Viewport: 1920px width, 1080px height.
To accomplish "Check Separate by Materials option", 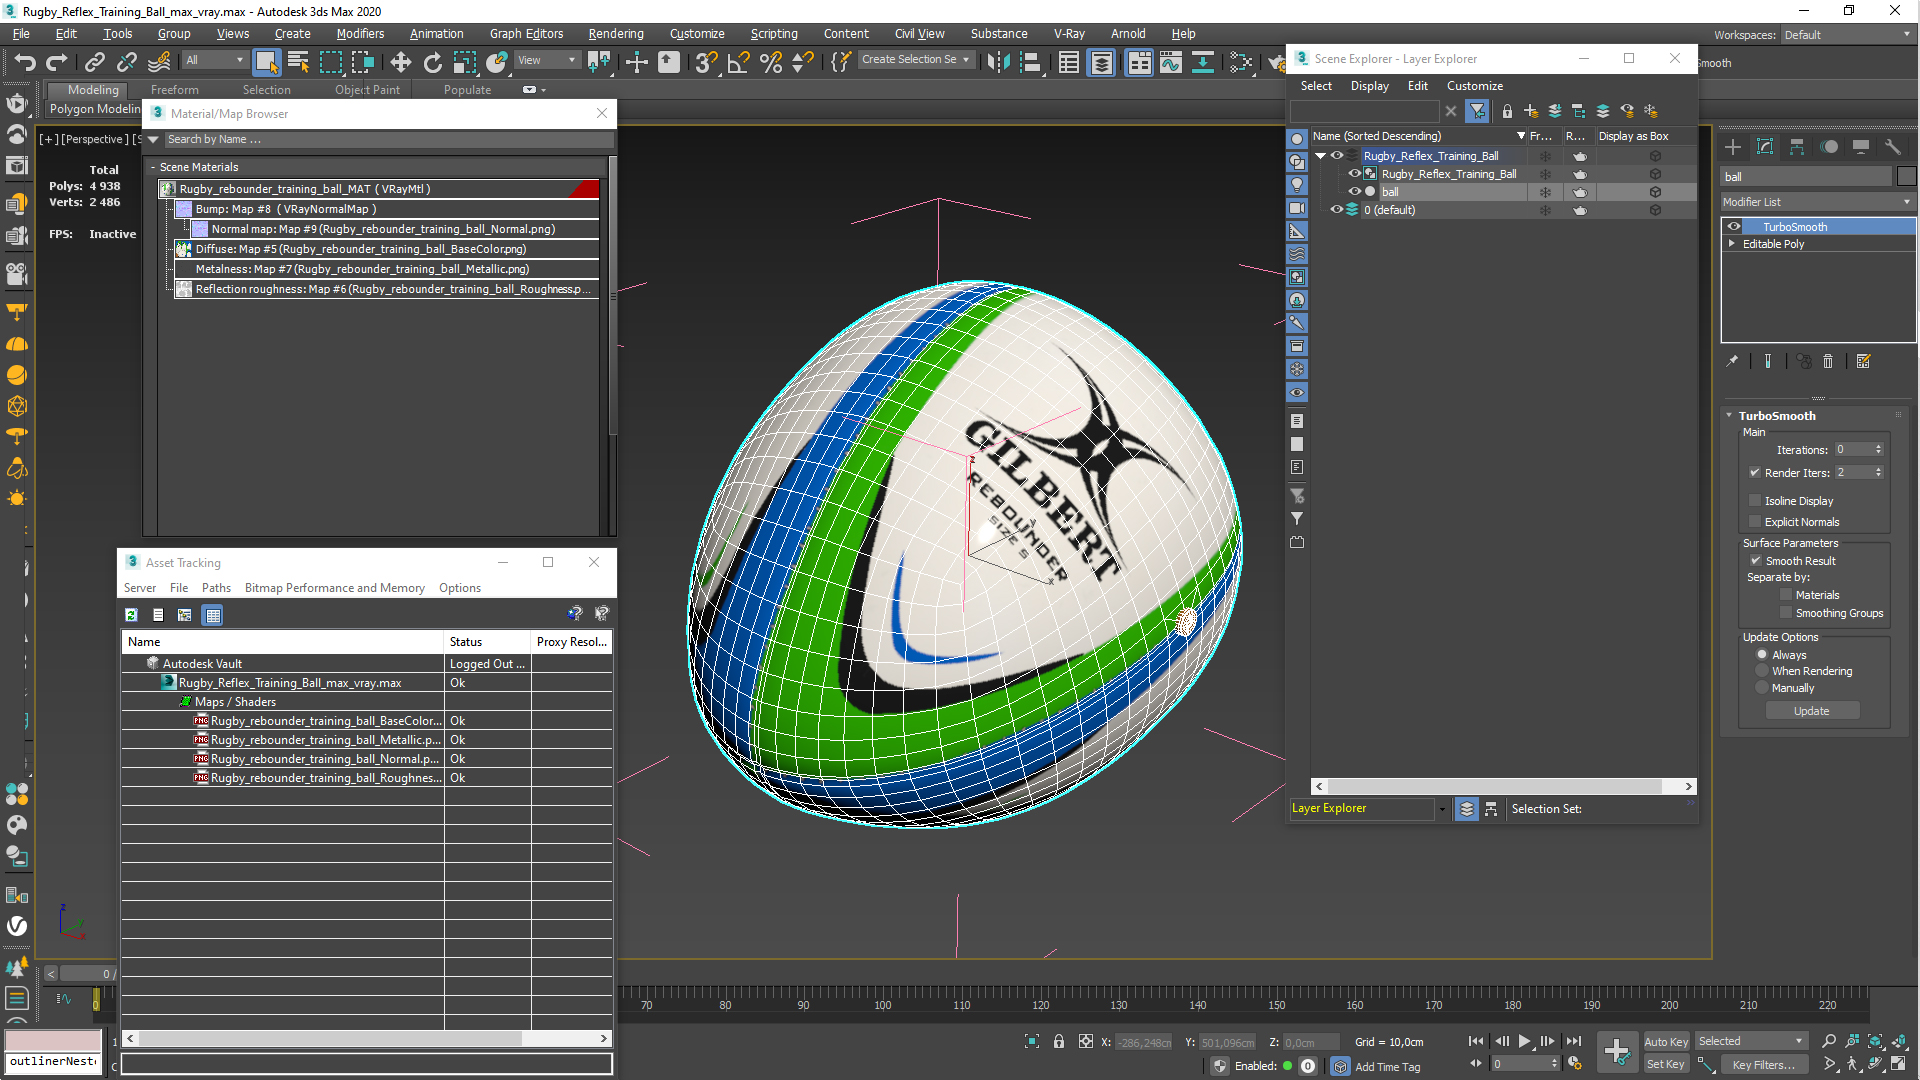I will click(1786, 595).
